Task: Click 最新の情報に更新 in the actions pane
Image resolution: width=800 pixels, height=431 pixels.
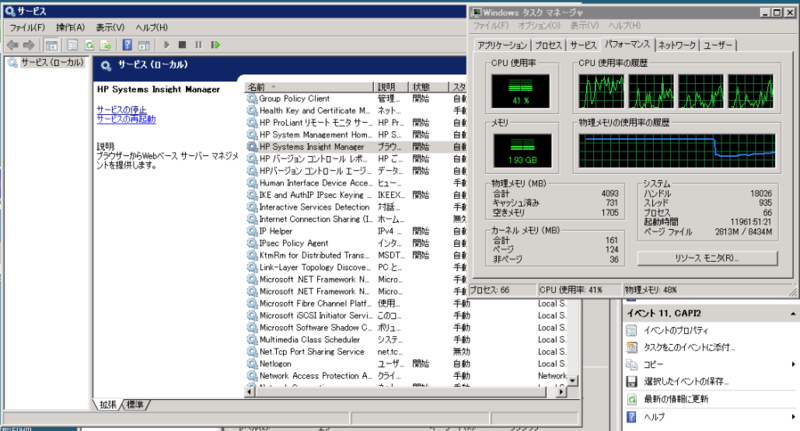Action: pos(676,399)
